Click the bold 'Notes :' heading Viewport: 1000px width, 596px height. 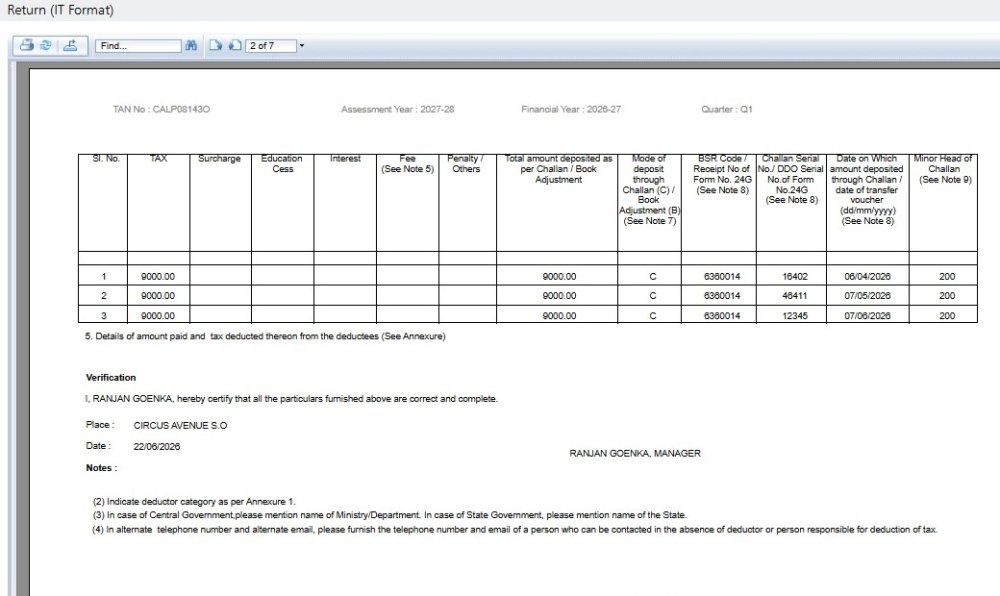tap(101, 468)
